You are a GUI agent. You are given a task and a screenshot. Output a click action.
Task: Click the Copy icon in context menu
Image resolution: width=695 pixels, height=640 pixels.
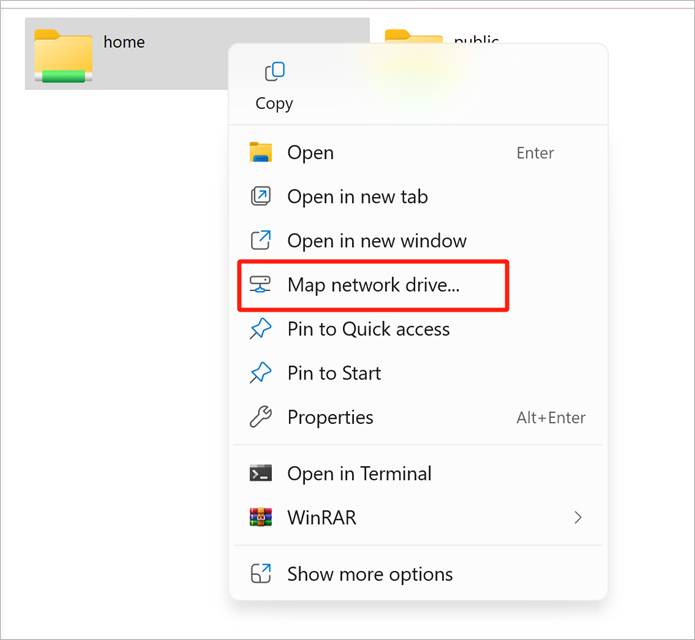click(274, 72)
